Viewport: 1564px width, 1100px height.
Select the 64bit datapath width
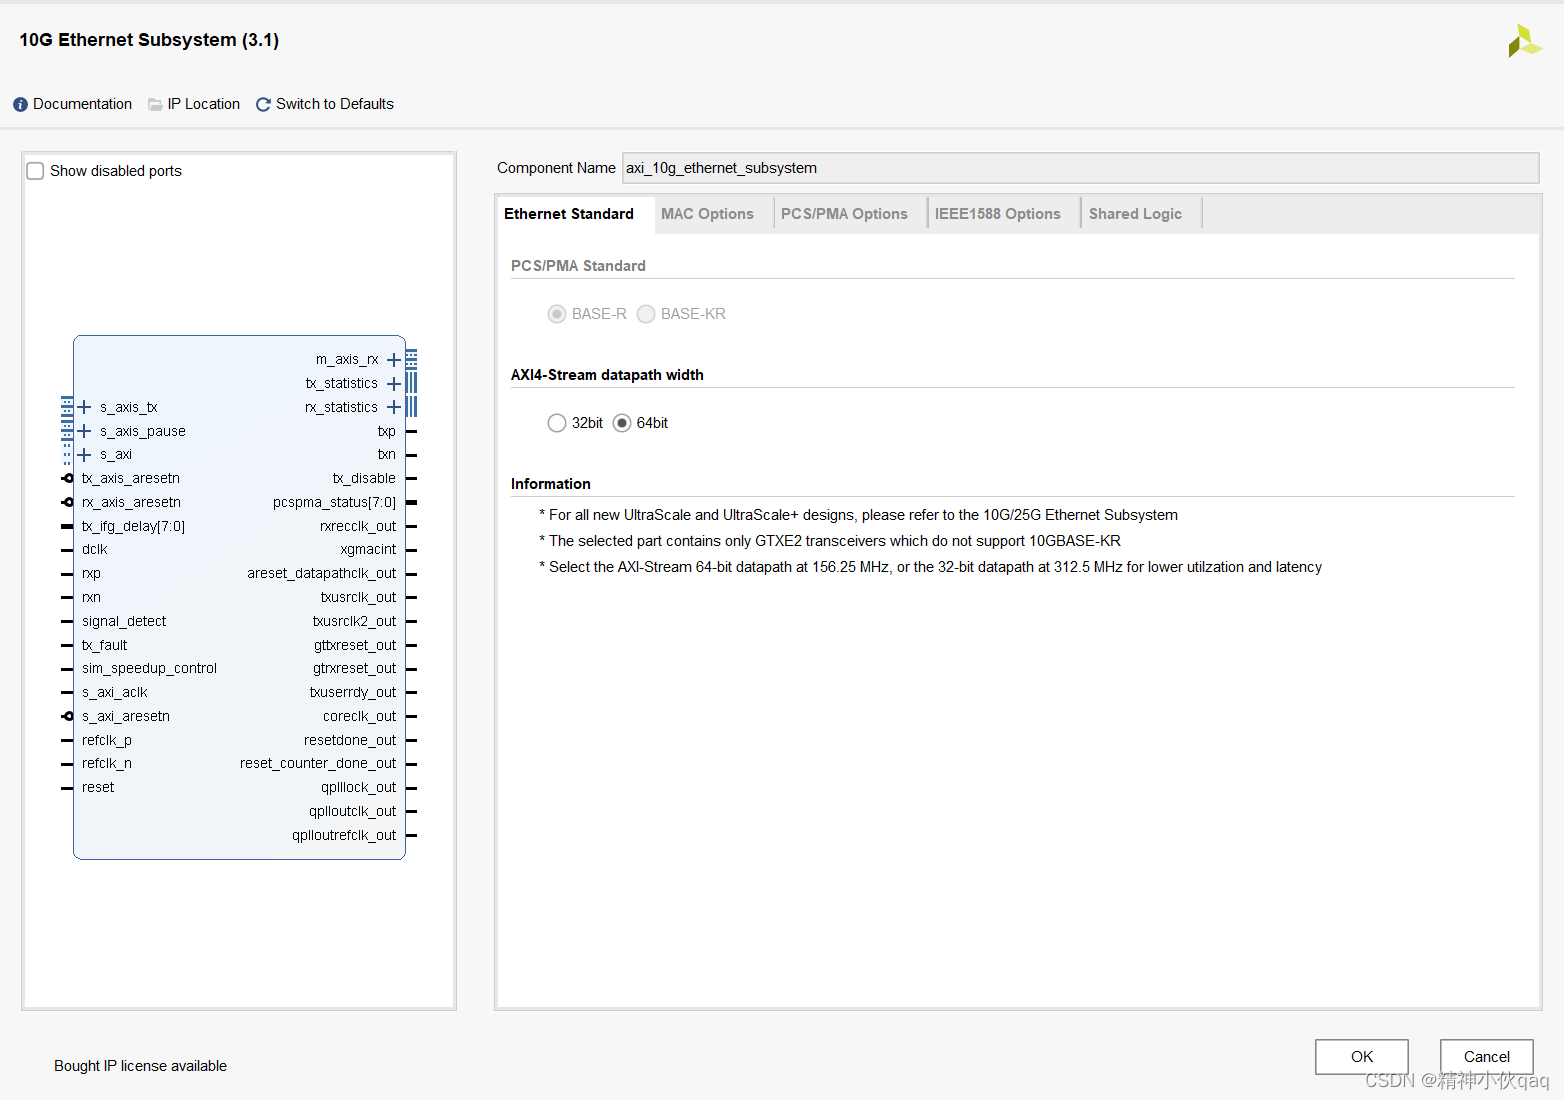pyautogui.click(x=622, y=423)
